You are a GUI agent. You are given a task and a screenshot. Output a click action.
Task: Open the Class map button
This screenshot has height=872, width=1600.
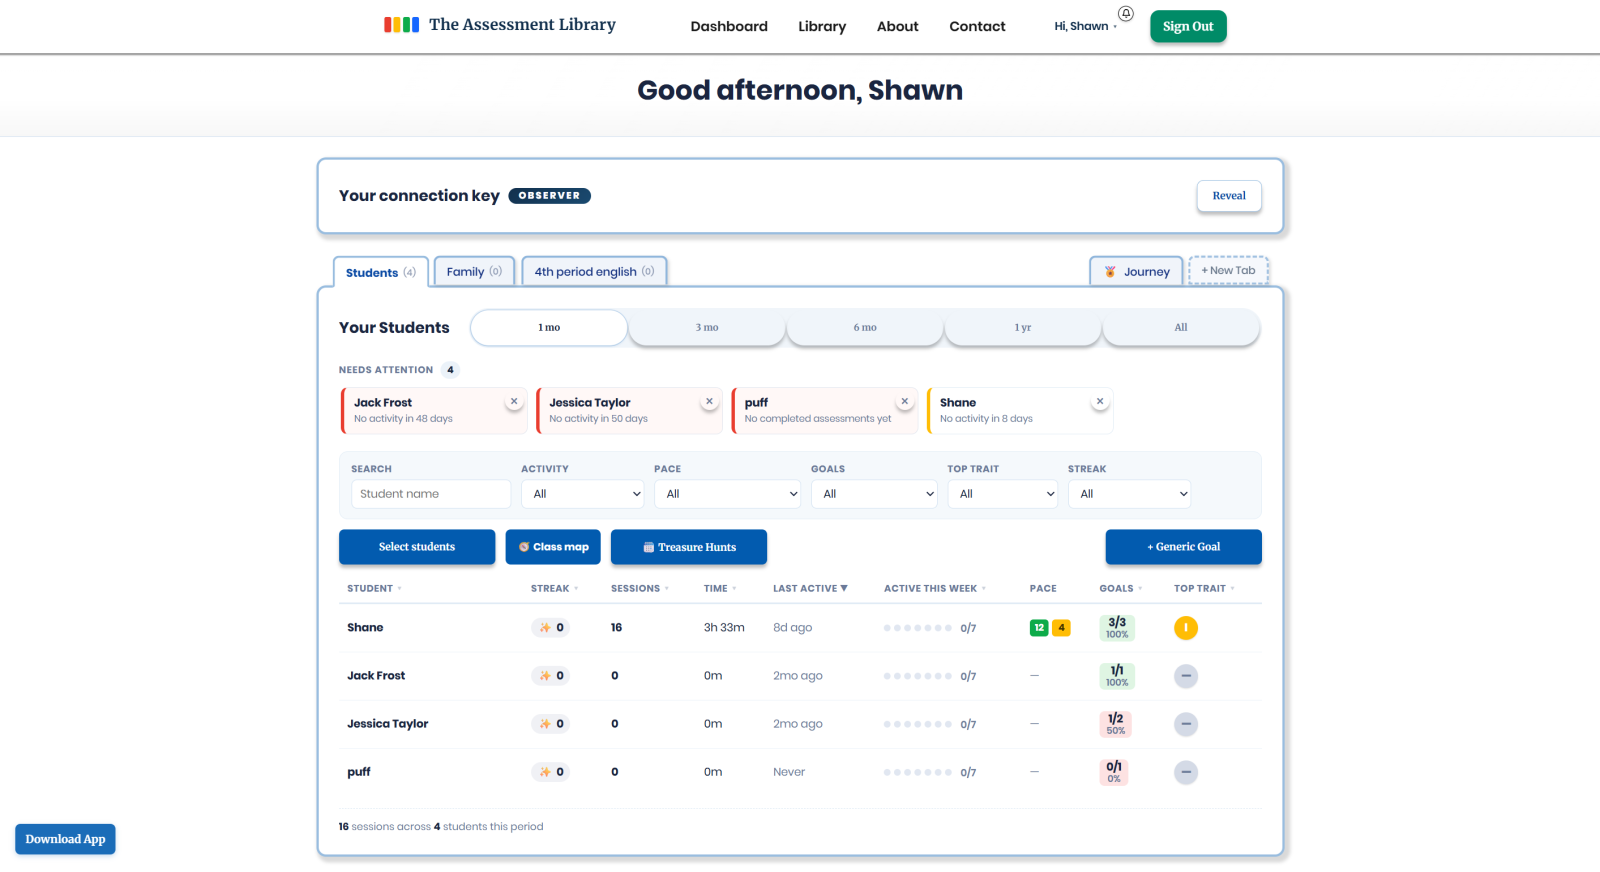point(553,547)
